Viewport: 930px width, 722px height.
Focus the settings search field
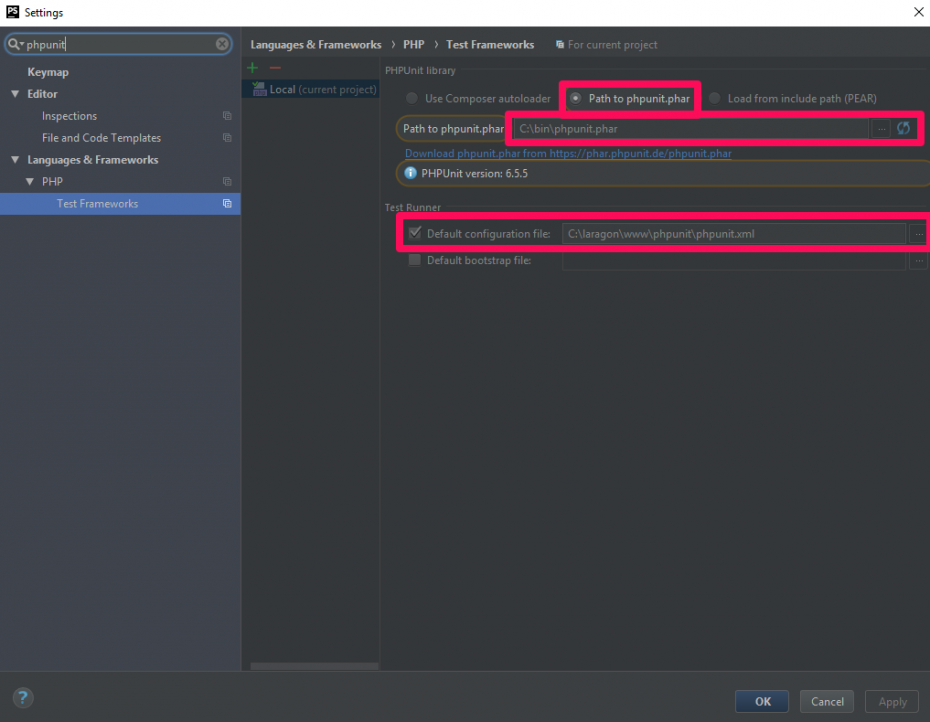118,44
